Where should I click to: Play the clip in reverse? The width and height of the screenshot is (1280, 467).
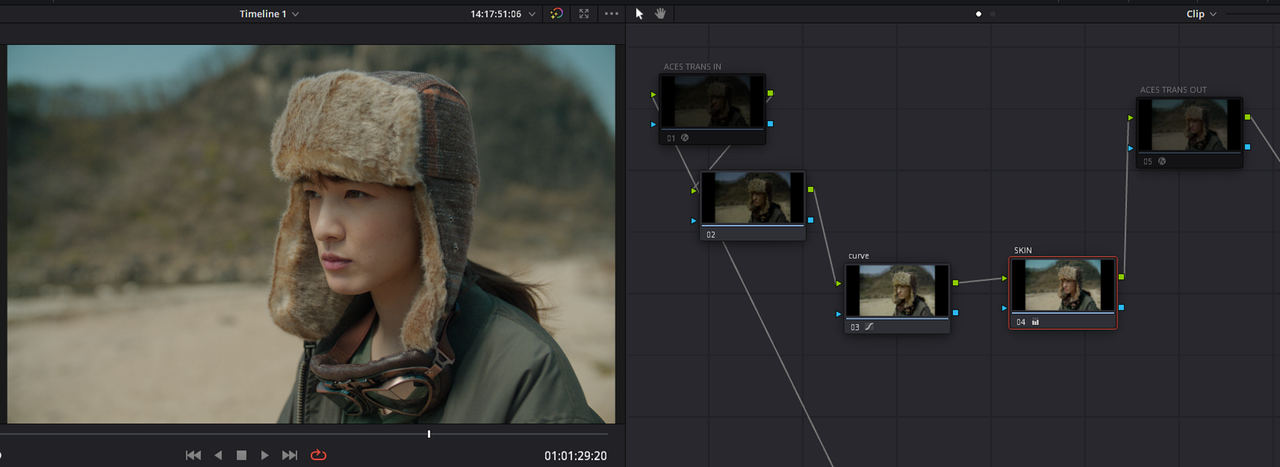tap(218, 455)
